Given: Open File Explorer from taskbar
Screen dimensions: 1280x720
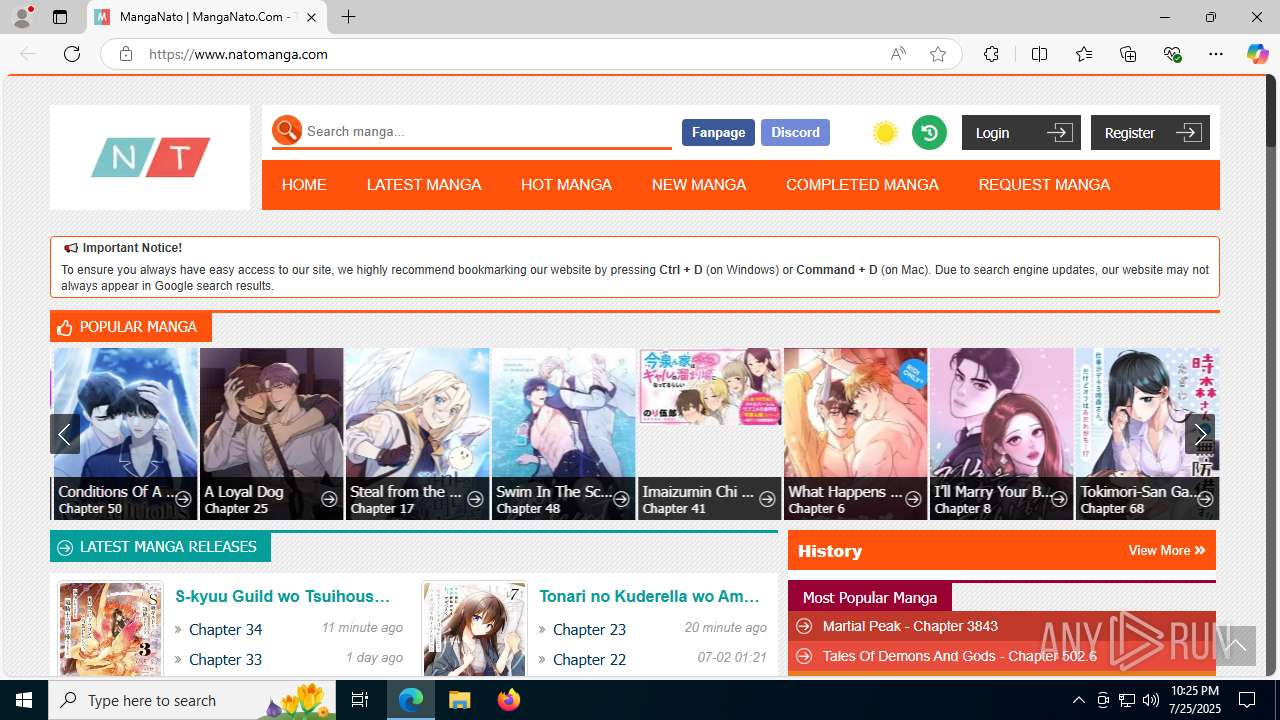Looking at the screenshot, I should pyautogui.click(x=459, y=700).
